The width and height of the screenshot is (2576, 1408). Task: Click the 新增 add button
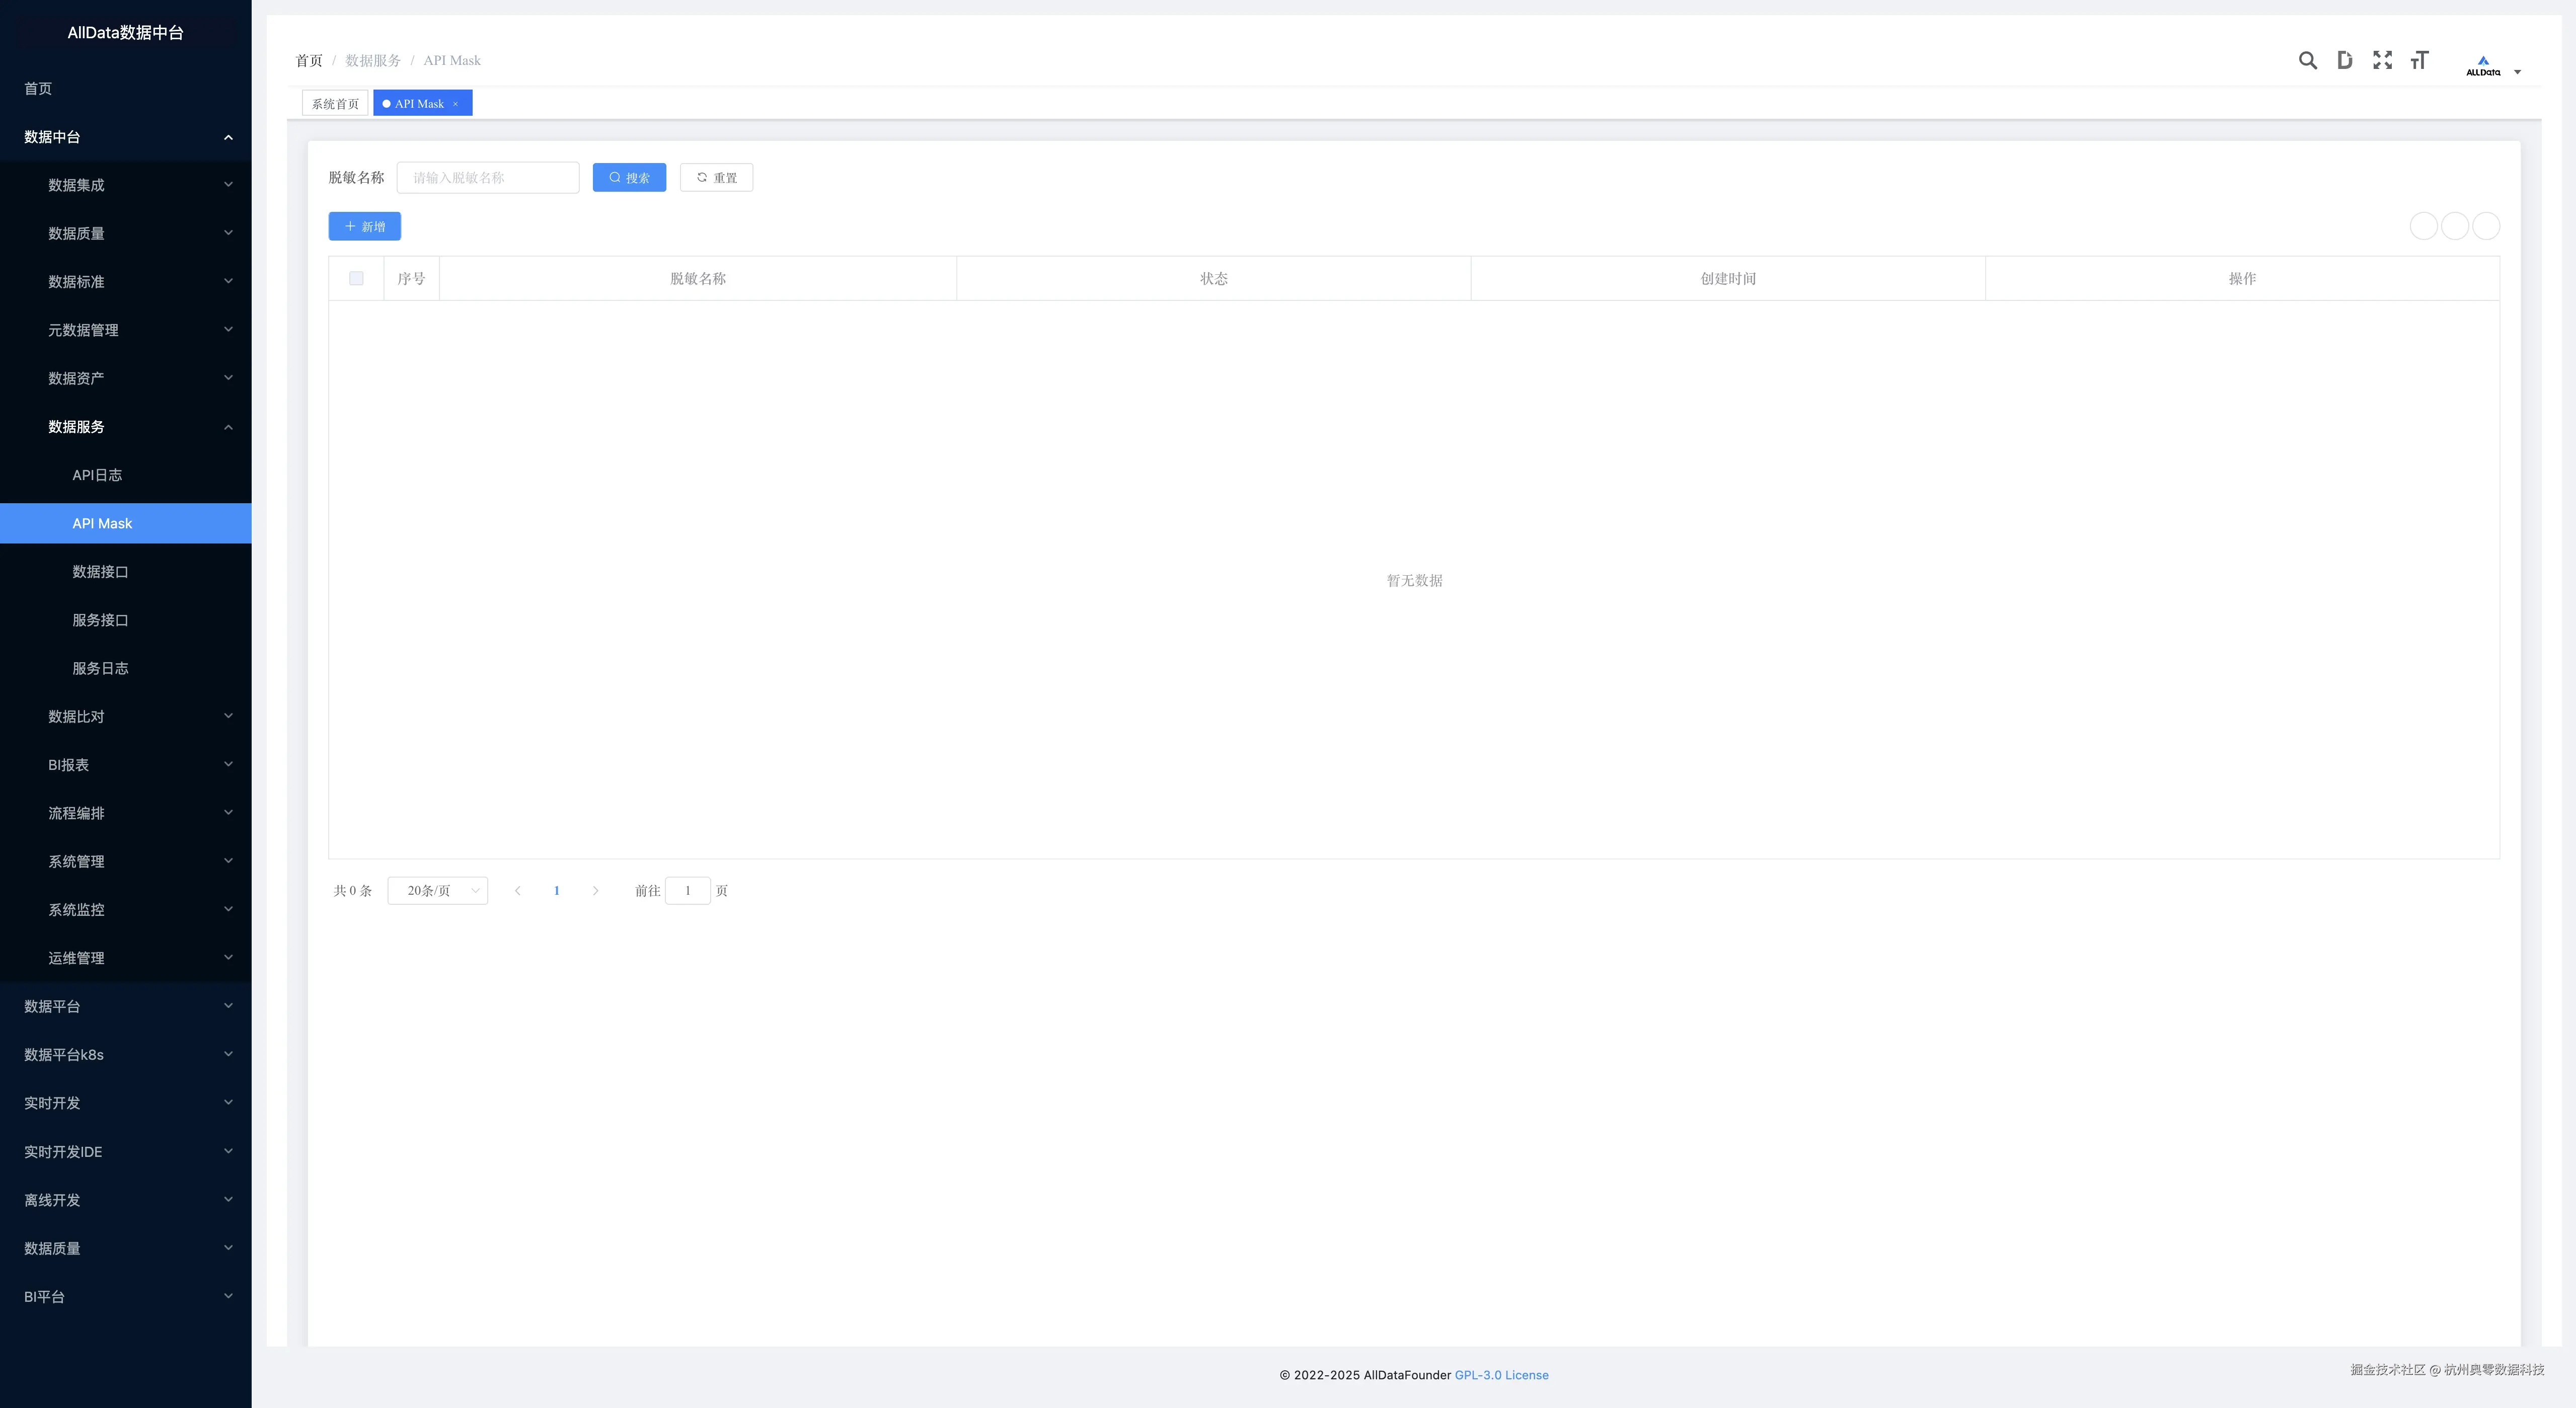coord(365,227)
